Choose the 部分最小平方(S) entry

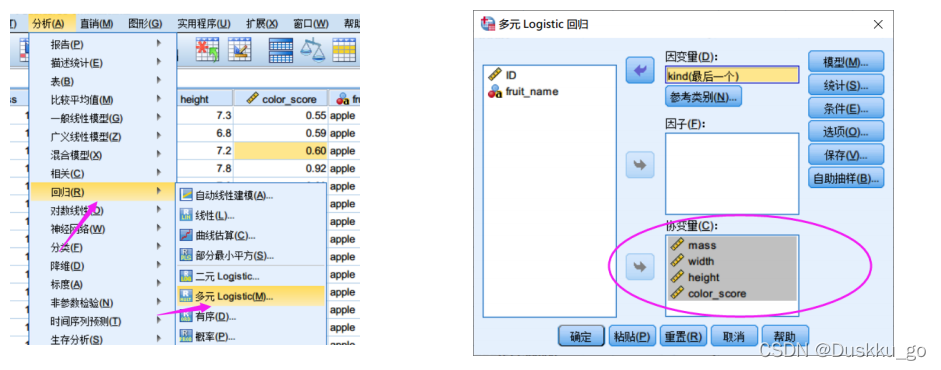tap(251, 255)
